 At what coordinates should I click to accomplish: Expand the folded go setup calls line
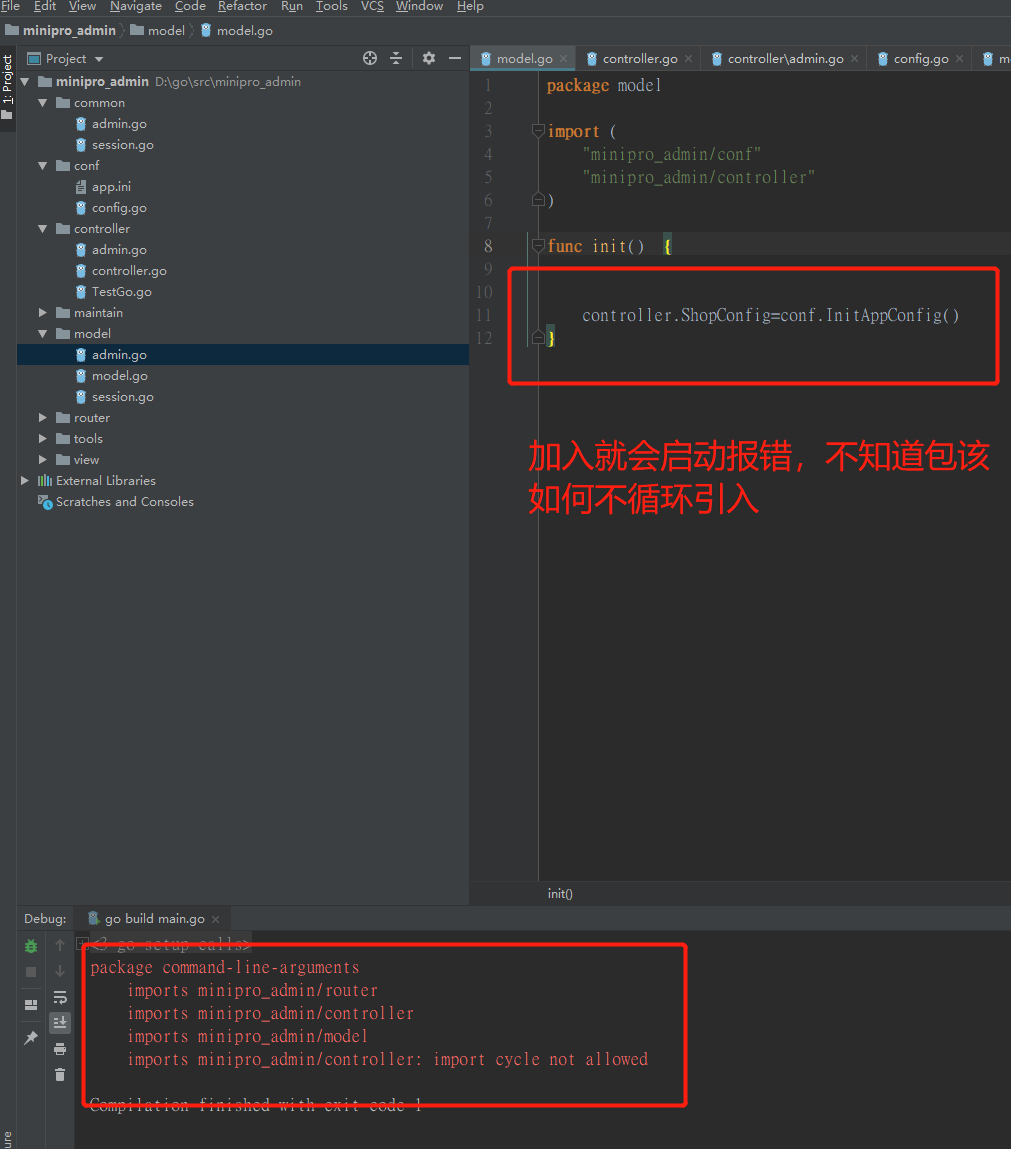[x=82, y=943]
